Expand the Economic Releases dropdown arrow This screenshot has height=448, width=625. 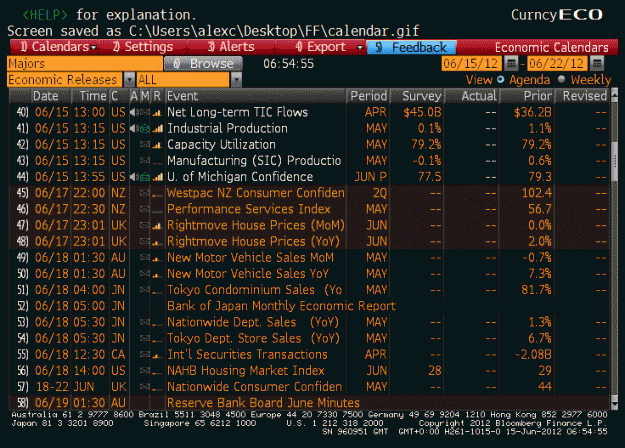click(129, 80)
